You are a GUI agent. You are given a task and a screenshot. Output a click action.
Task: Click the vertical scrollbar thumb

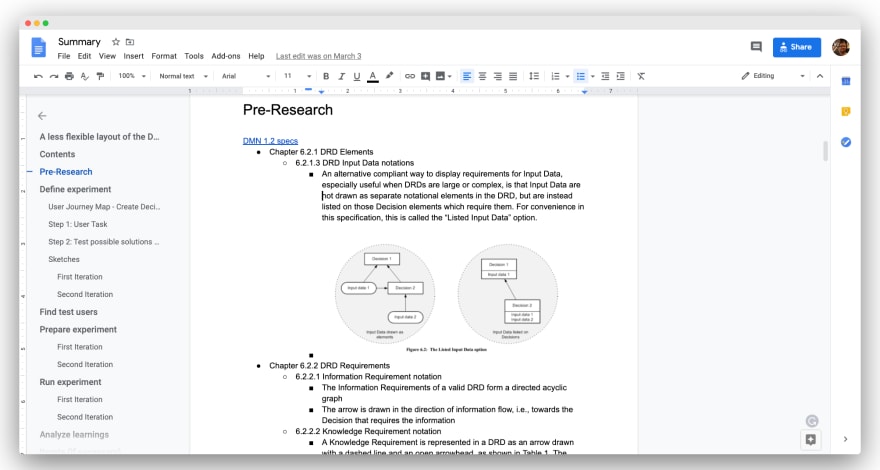825,151
